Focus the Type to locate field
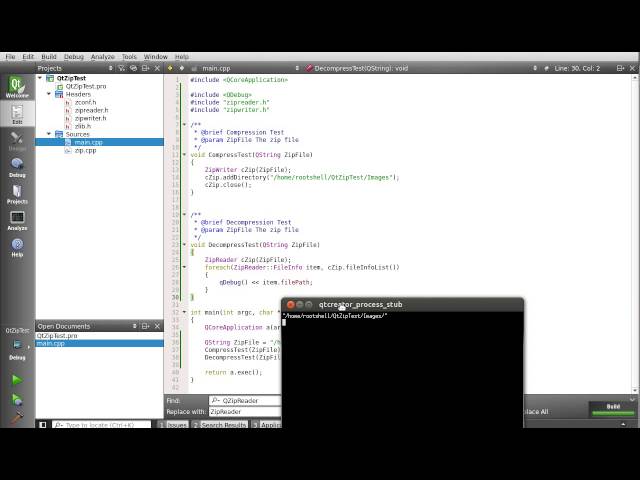This screenshot has width=640, height=480. 102,424
